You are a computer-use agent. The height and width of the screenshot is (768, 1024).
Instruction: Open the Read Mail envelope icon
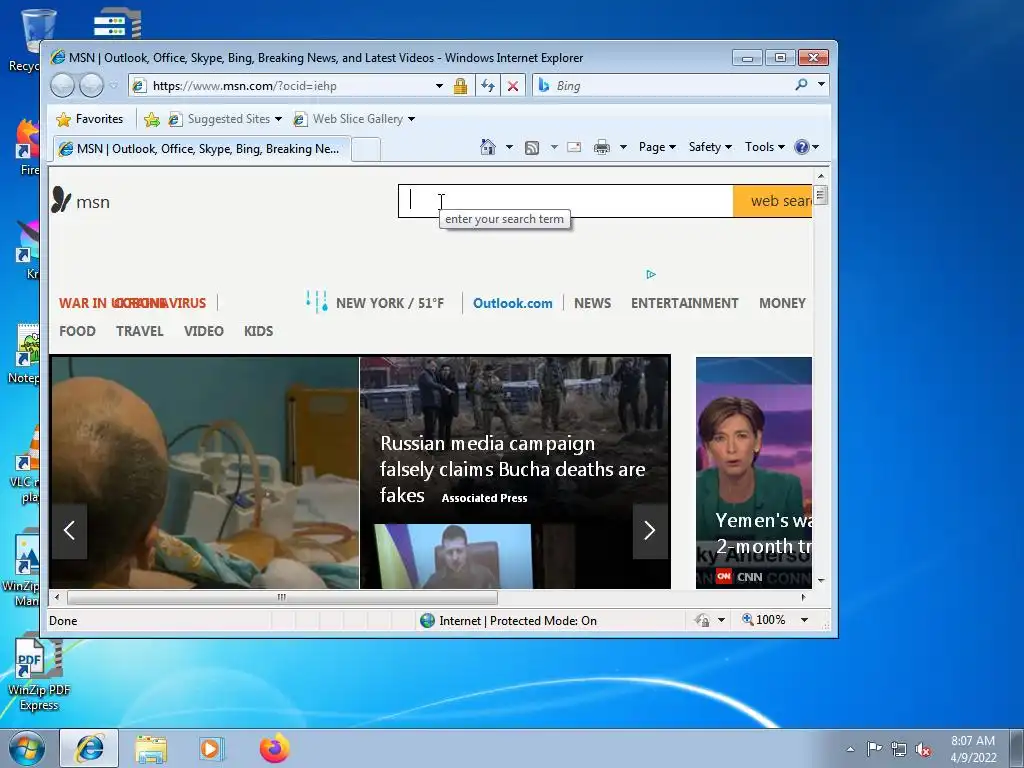pyautogui.click(x=574, y=147)
